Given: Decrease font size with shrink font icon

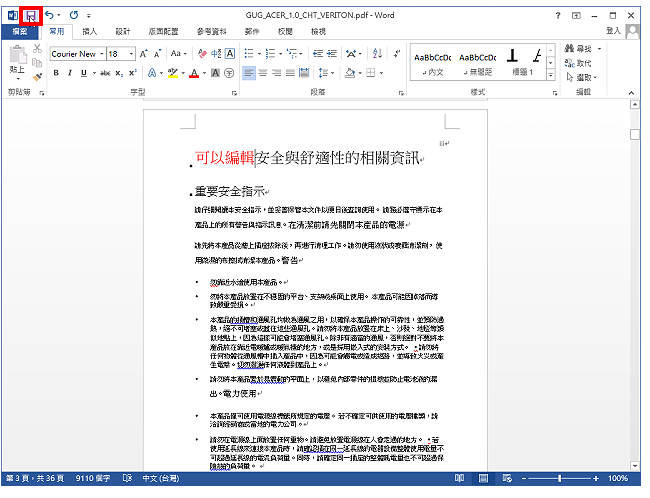Looking at the screenshot, I should (x=157, y=54).
